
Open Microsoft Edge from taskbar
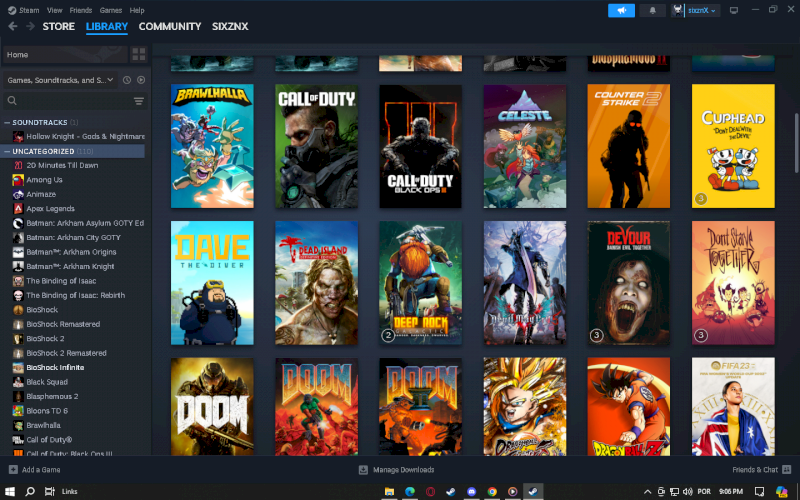coord(410,491)
